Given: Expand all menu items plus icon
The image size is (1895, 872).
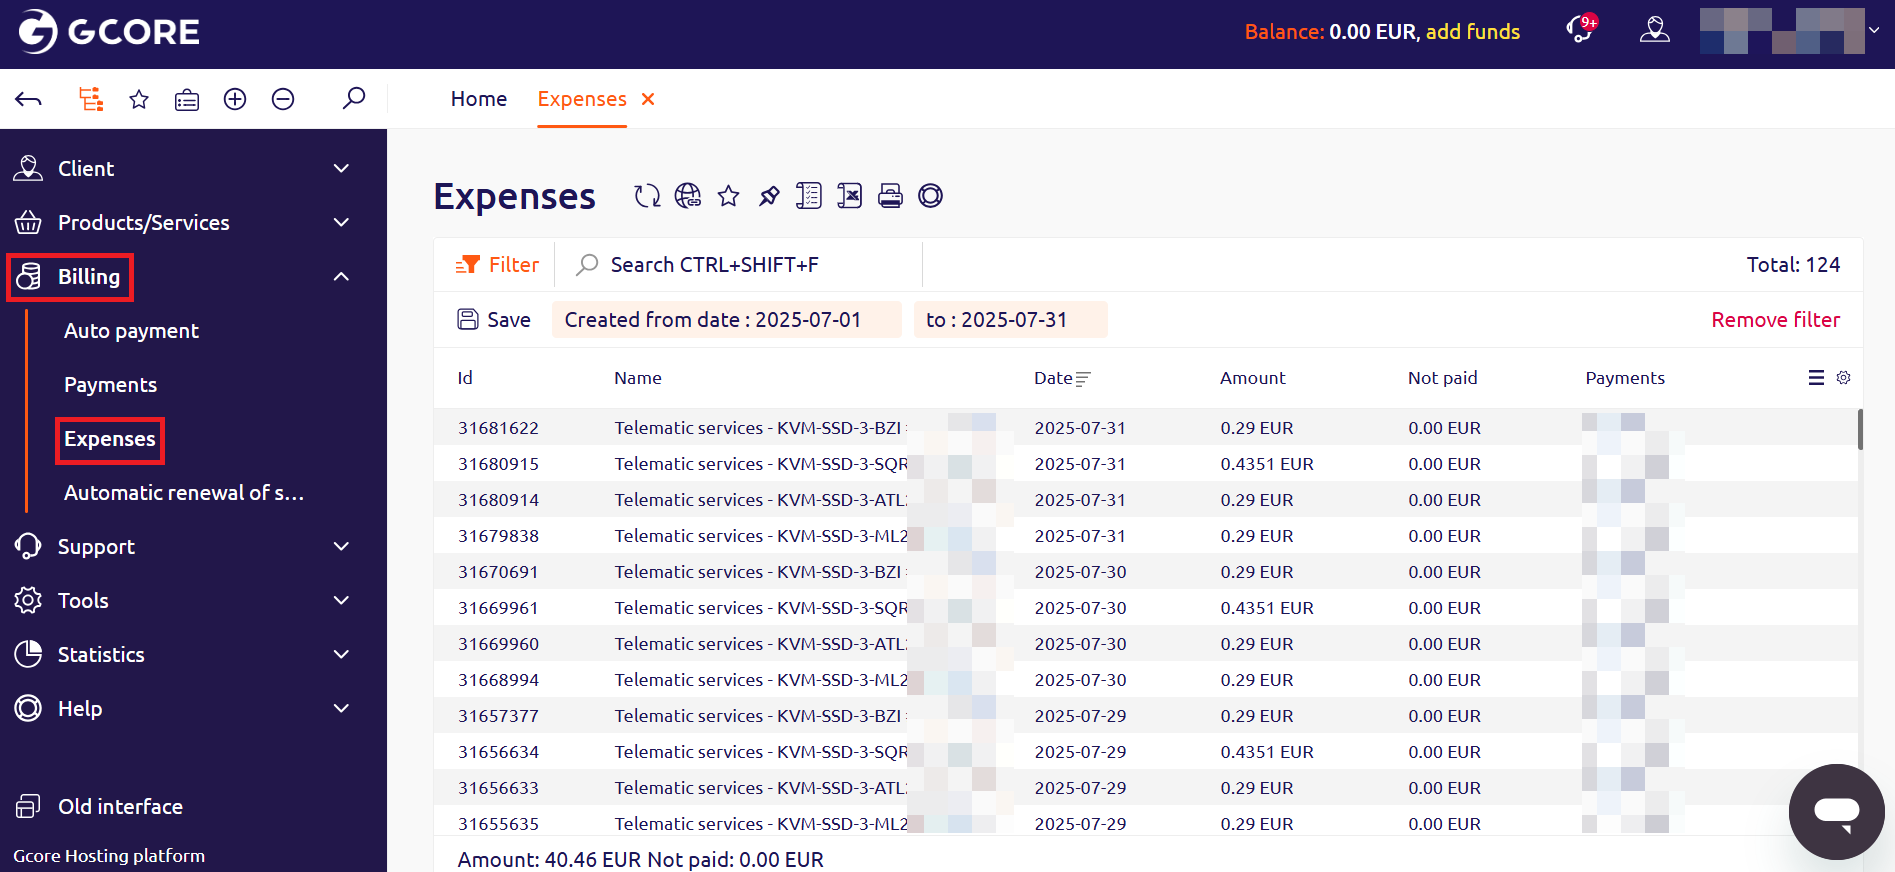Looking at the screenshot, I should pos(235,99).
